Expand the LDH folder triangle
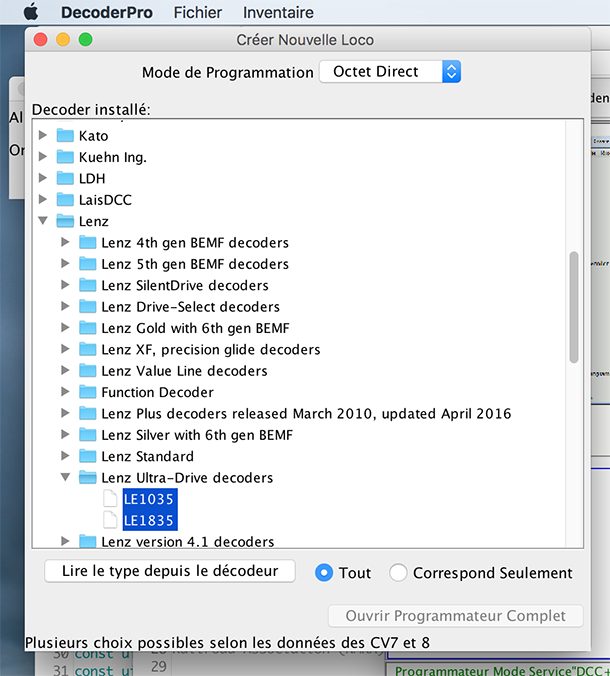Screen dimensions: 610x676 coord(43,178)
